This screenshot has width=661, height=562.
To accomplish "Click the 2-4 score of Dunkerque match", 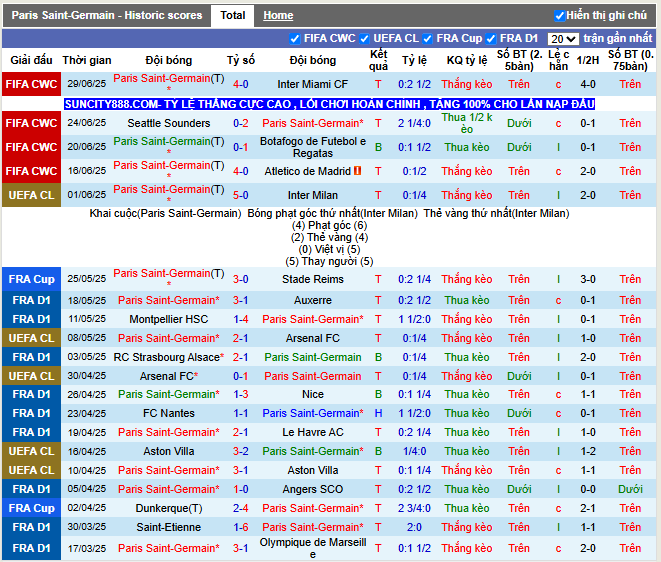I will (240, 508).
